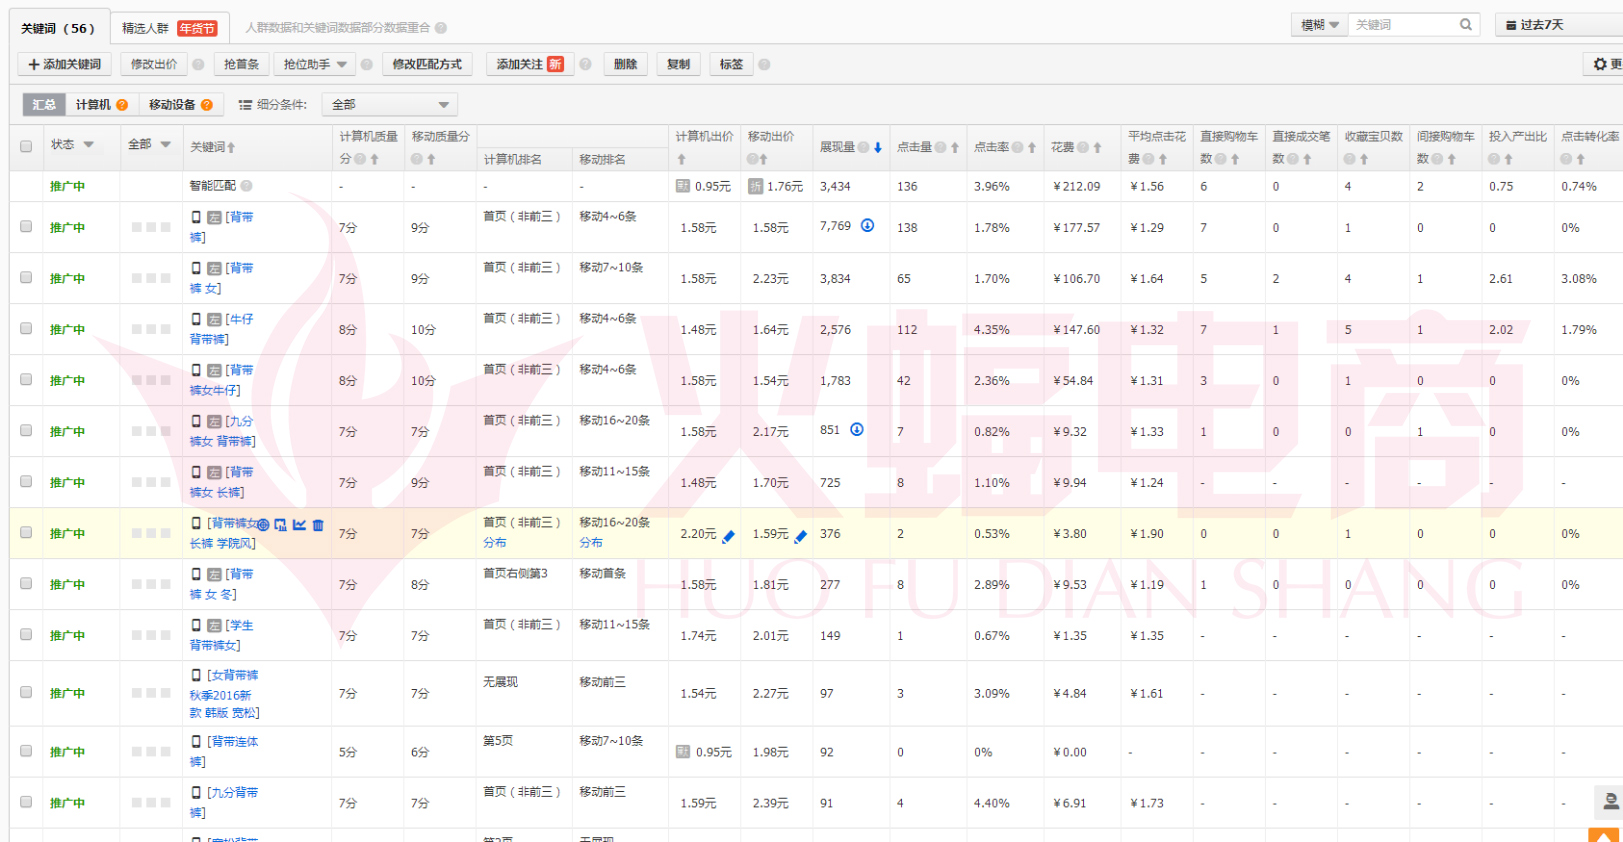Click the discount icon before 1.76元
This screenshot has width=1623, height=842.
click(x=756, y=186)
